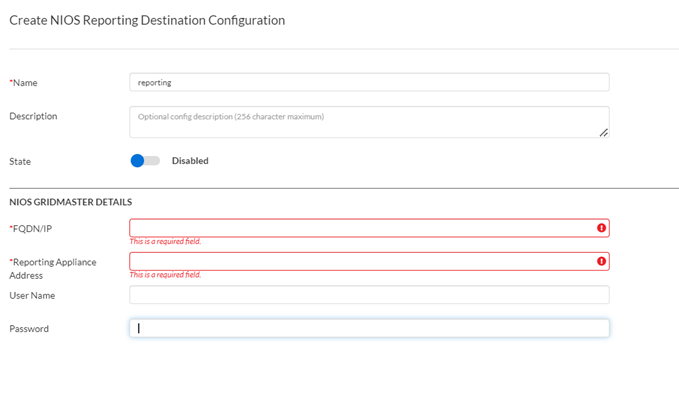The width and height of the screenshot is (679, 400).
Task: Select the Reporting Appliance Address field
Action: tap(369, 261)
